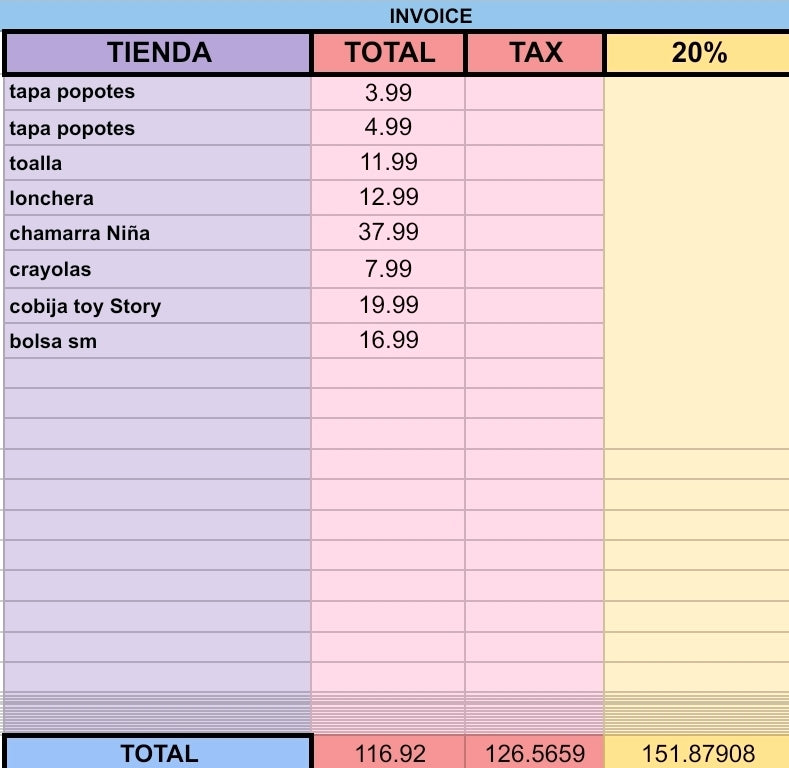Select the 126.5659 tax total cell
This screenshot has height=768, width=789.
pyautogui.click(x=534, y=753)
